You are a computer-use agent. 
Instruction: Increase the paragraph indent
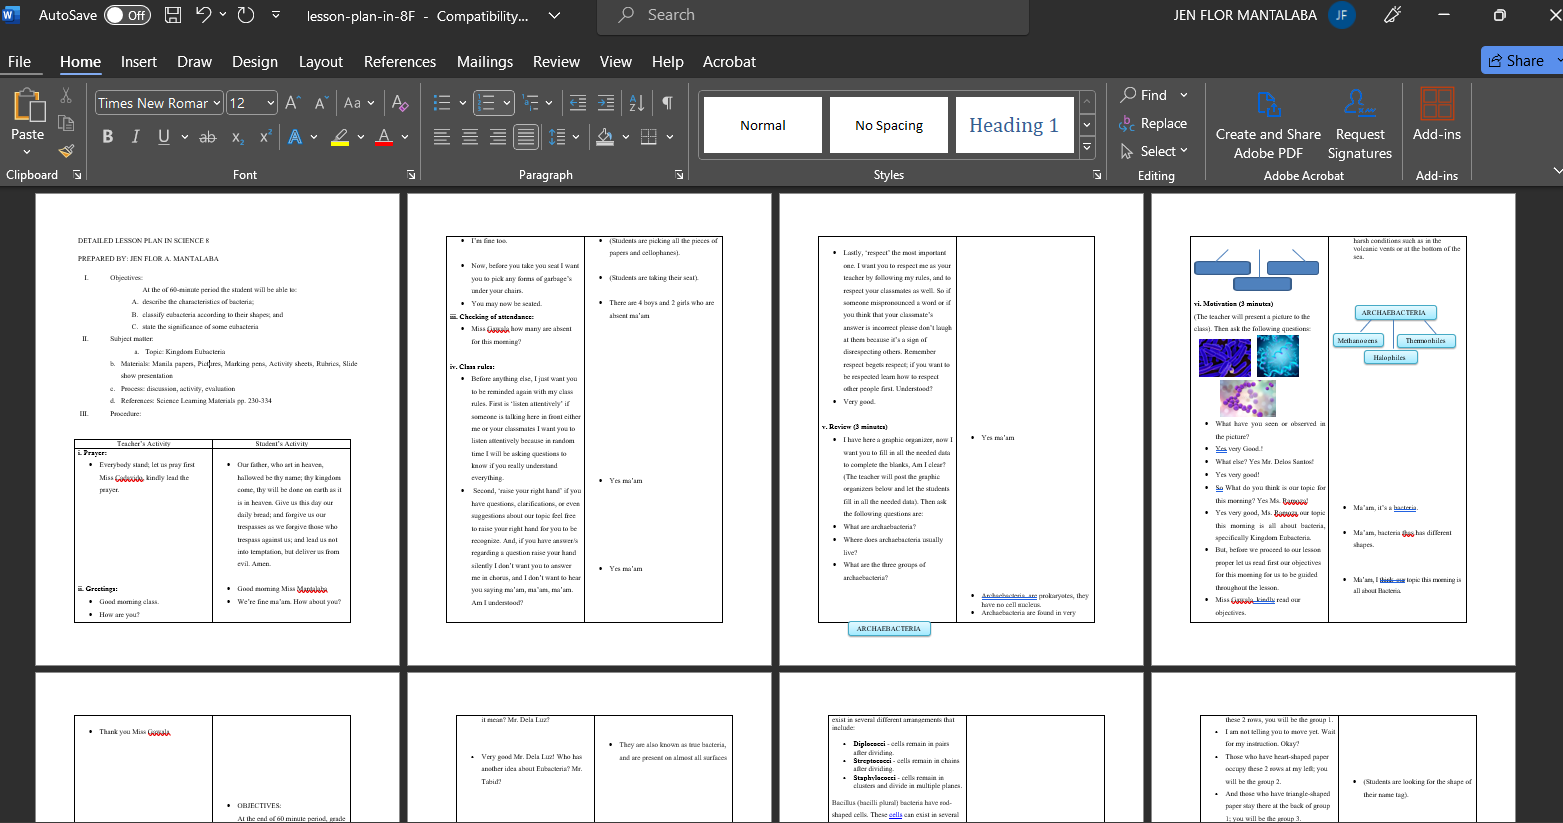606,103
